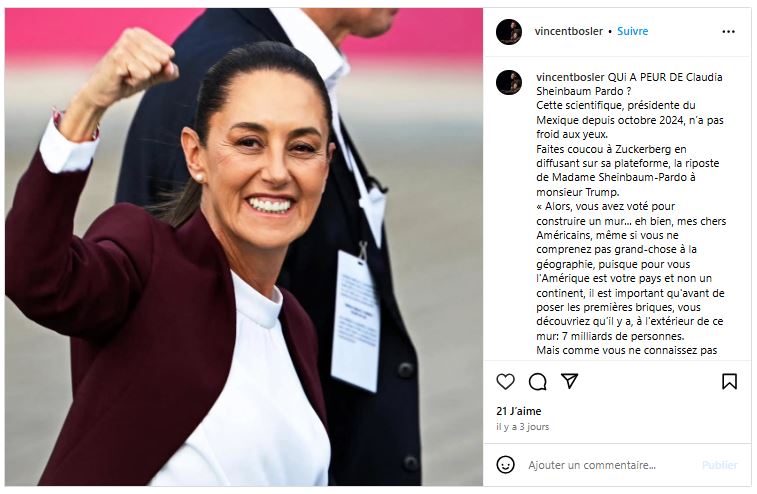
Task: Click the Publier button
Action: click(x=719, y=465)
